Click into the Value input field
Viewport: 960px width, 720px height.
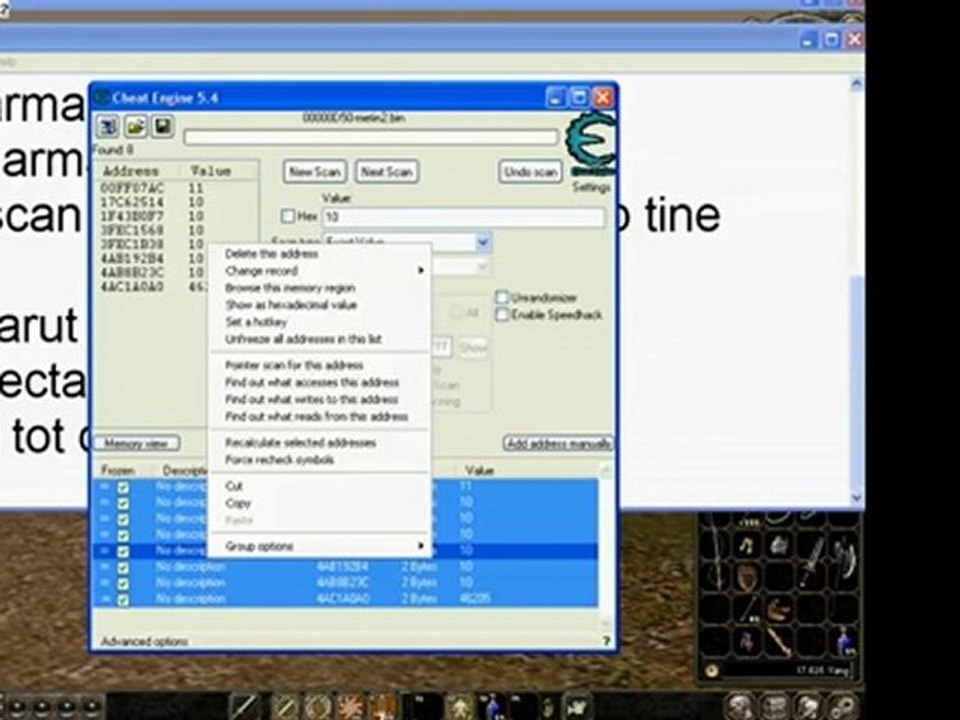tap(463, 217)
